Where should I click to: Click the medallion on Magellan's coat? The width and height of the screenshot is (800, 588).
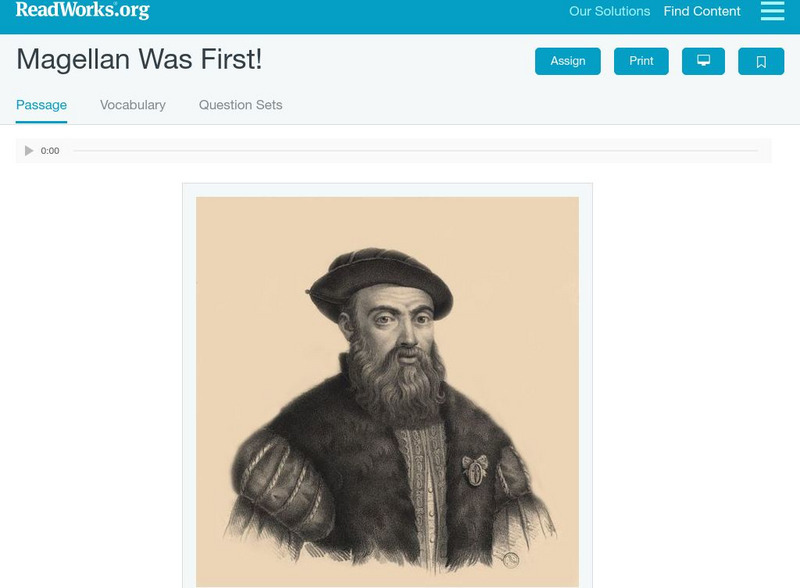click(475, 470)
